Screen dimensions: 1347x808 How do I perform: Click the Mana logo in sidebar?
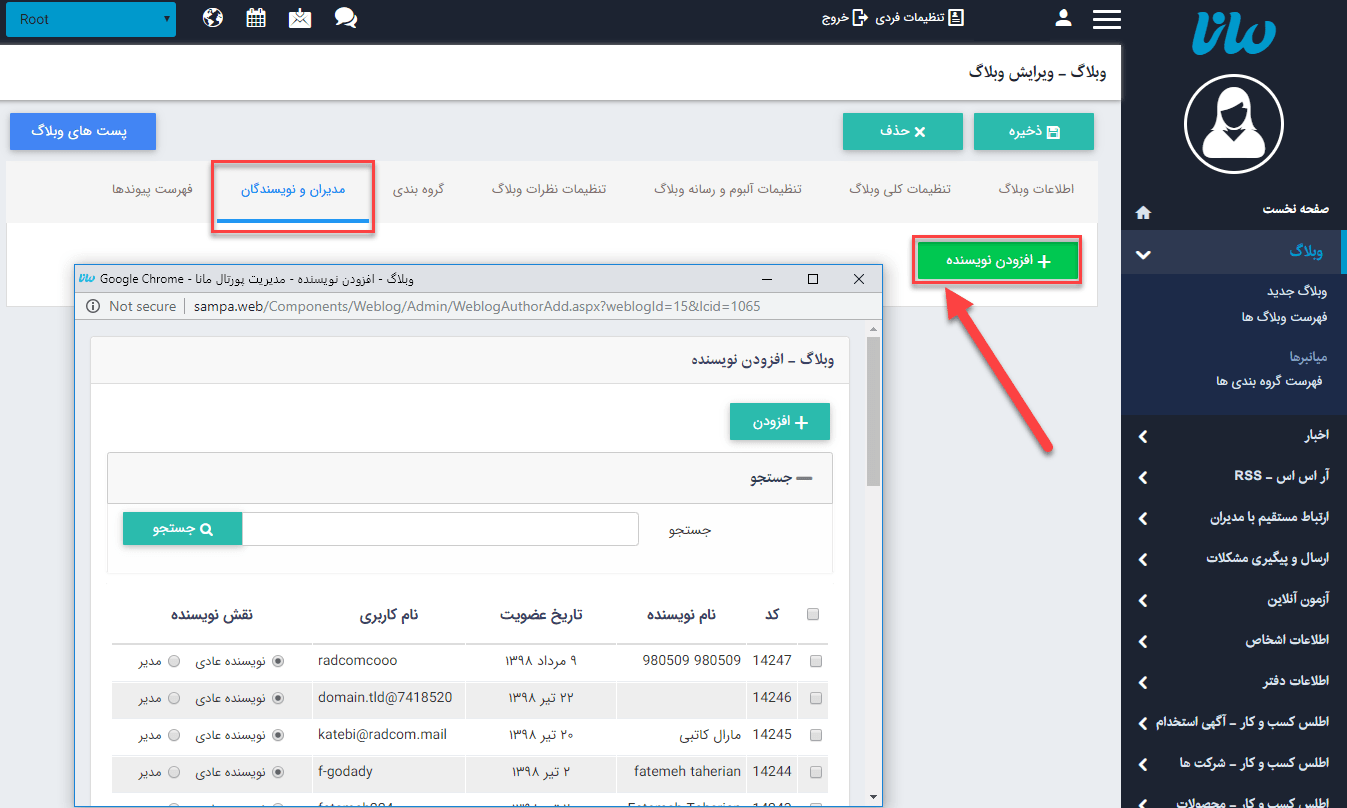(x=1233, y=35)
